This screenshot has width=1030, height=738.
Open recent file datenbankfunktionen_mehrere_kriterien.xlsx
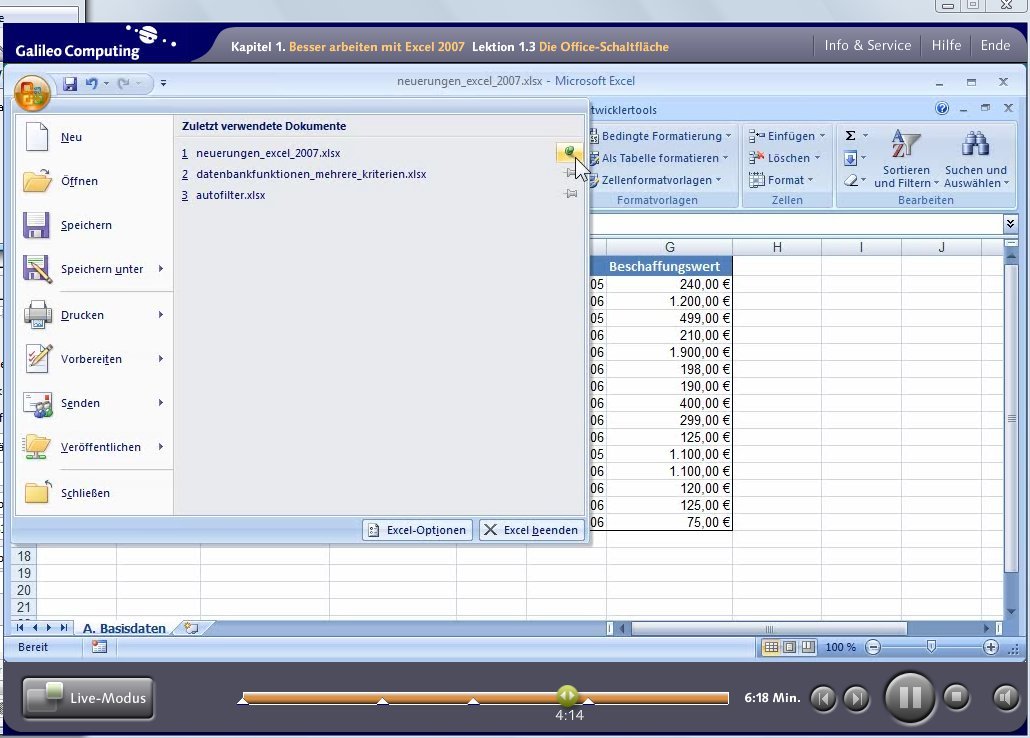311,174
